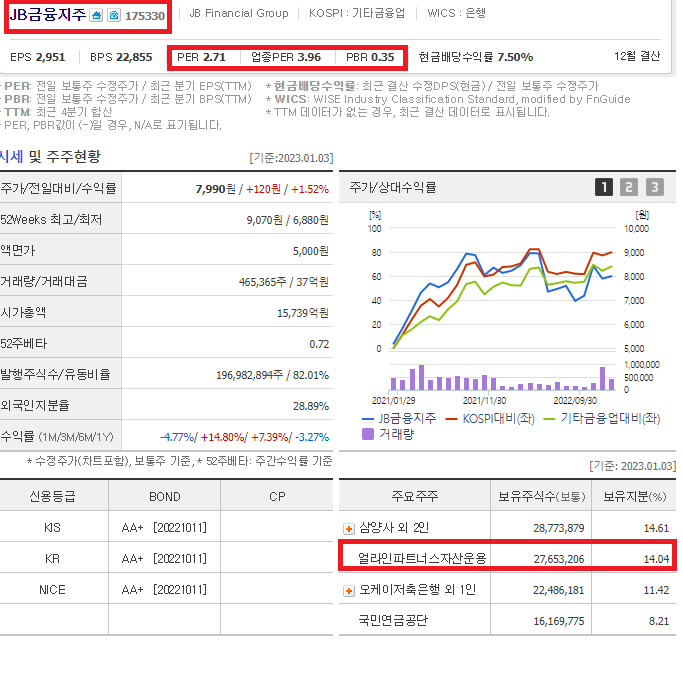The image size is (683, 676).
Task: Click NICE row AA+ [20221011] bond rating
Action: 164,590
